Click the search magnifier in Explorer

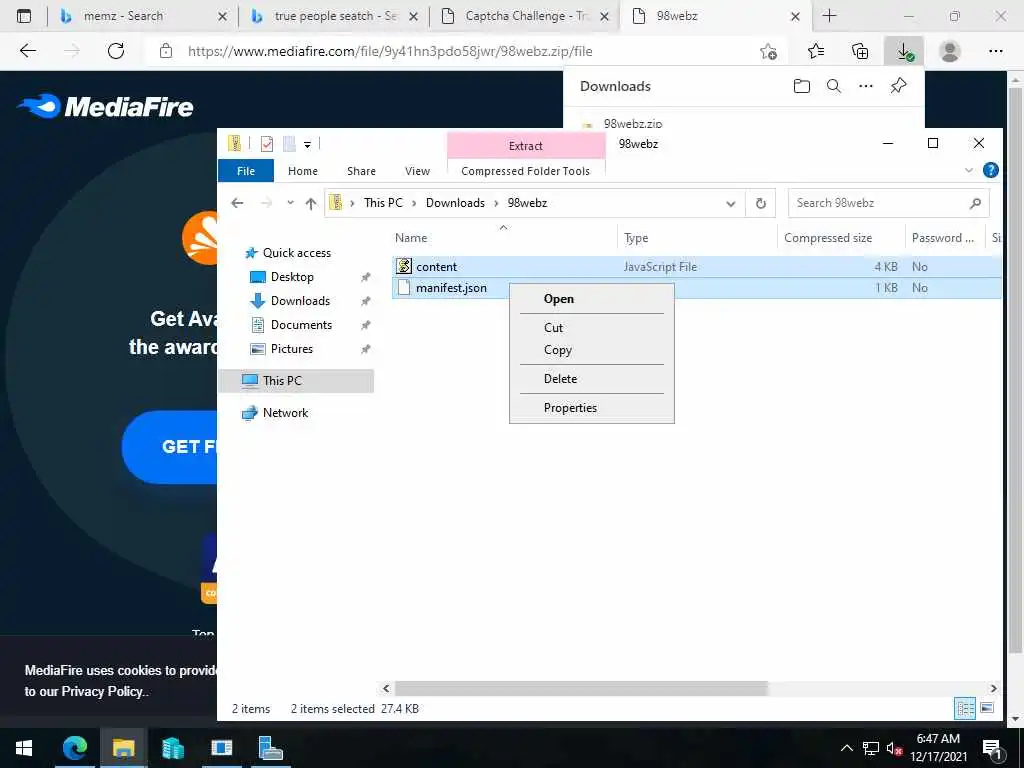coord(975,203)
